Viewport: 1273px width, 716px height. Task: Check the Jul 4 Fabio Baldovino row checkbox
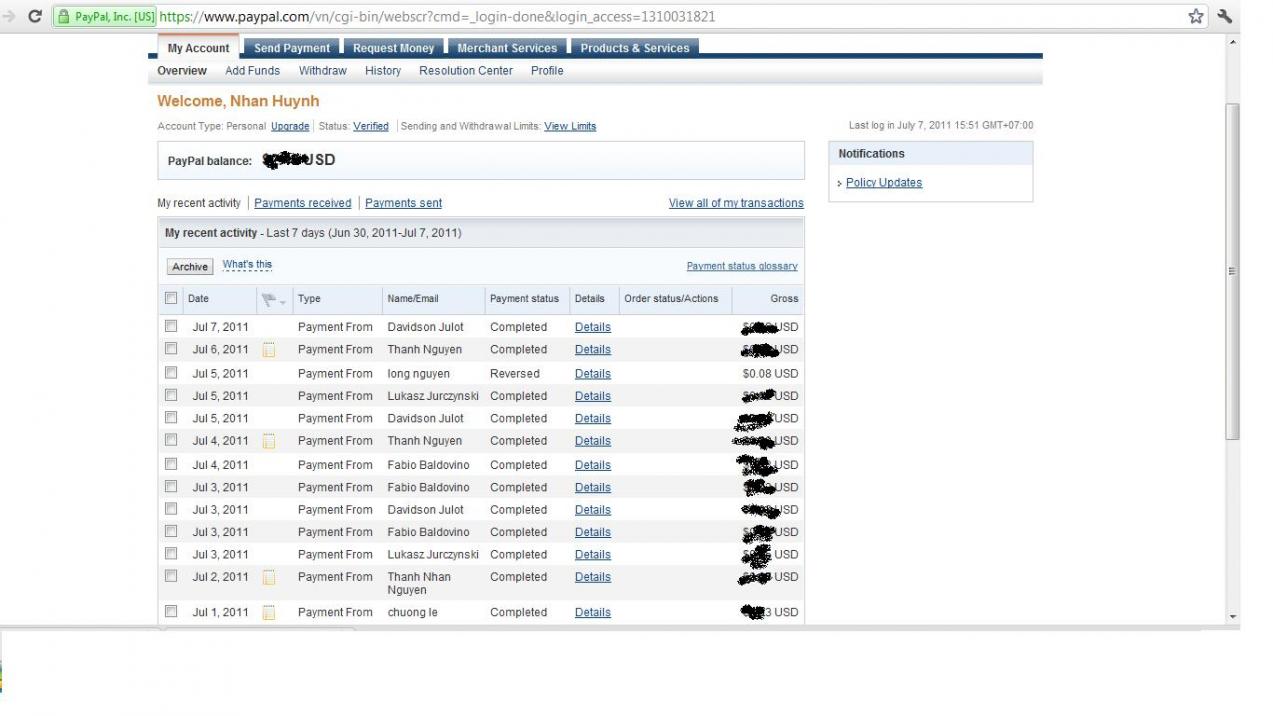(171, 464)
